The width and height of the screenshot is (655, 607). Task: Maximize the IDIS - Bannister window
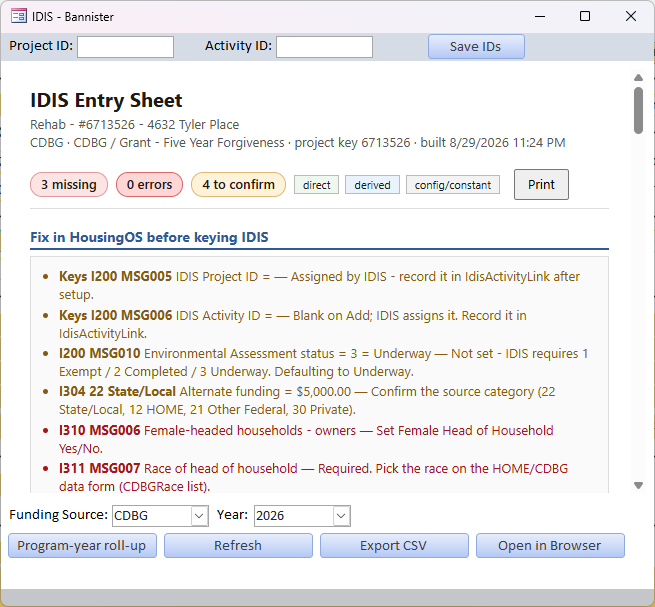click(x=585, y=16)
